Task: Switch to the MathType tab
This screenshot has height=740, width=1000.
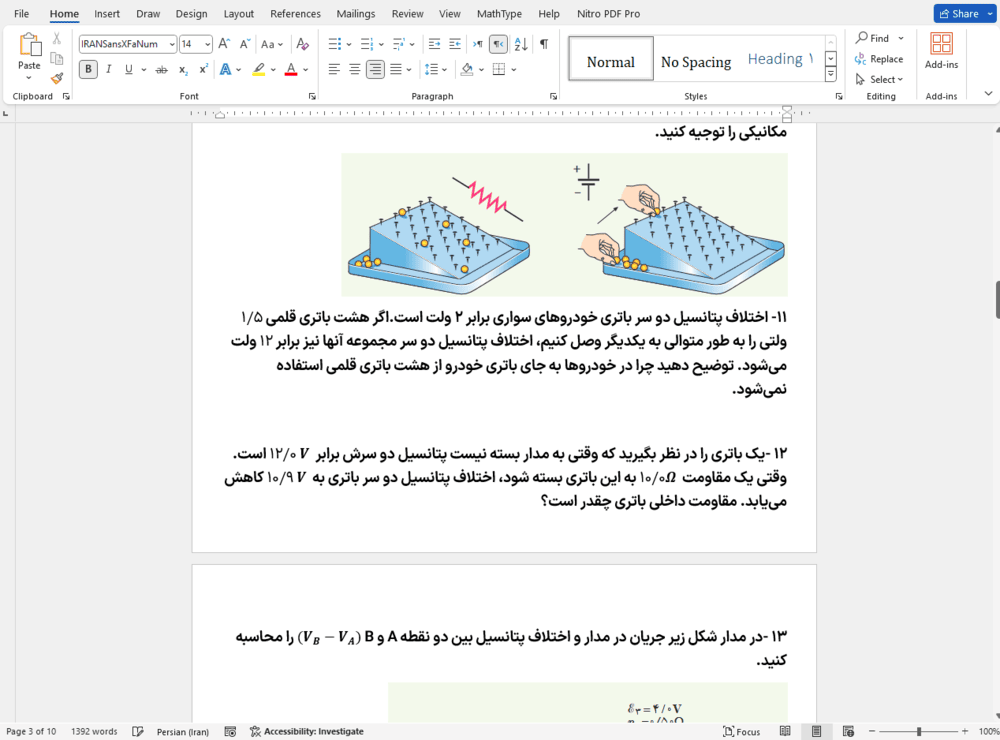Action: [499, 13]
